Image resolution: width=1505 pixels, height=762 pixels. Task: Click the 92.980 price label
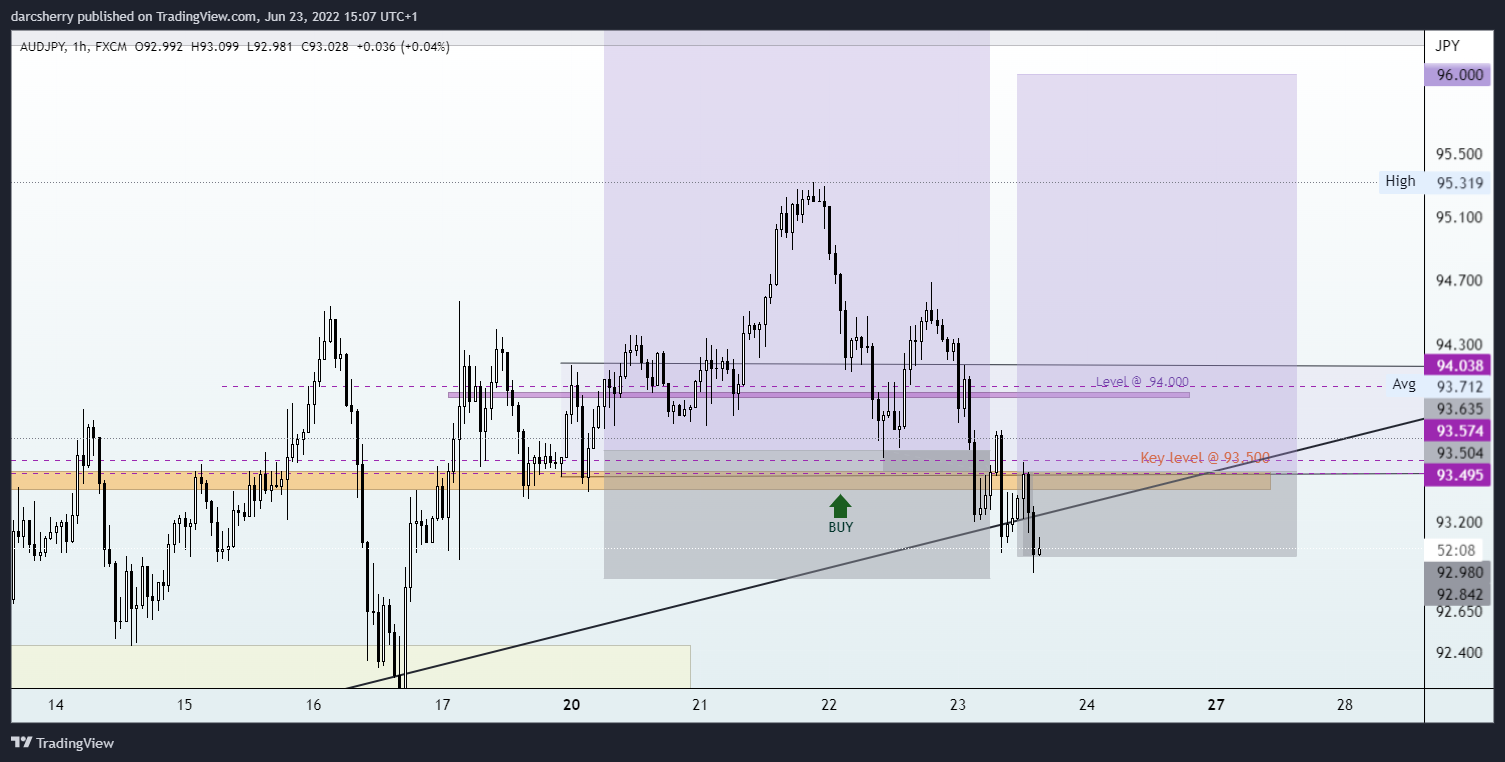point(1458,572)
